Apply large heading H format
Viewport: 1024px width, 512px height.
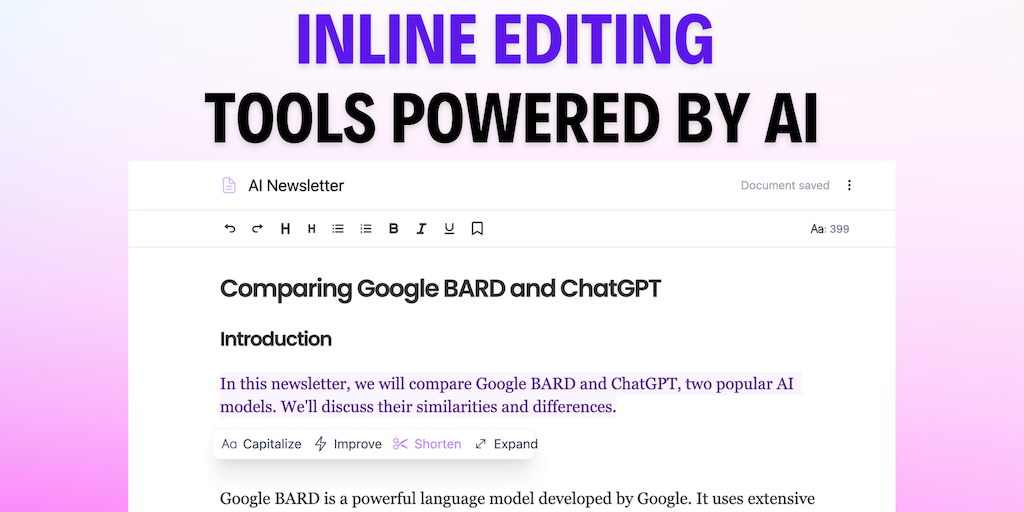285,229
